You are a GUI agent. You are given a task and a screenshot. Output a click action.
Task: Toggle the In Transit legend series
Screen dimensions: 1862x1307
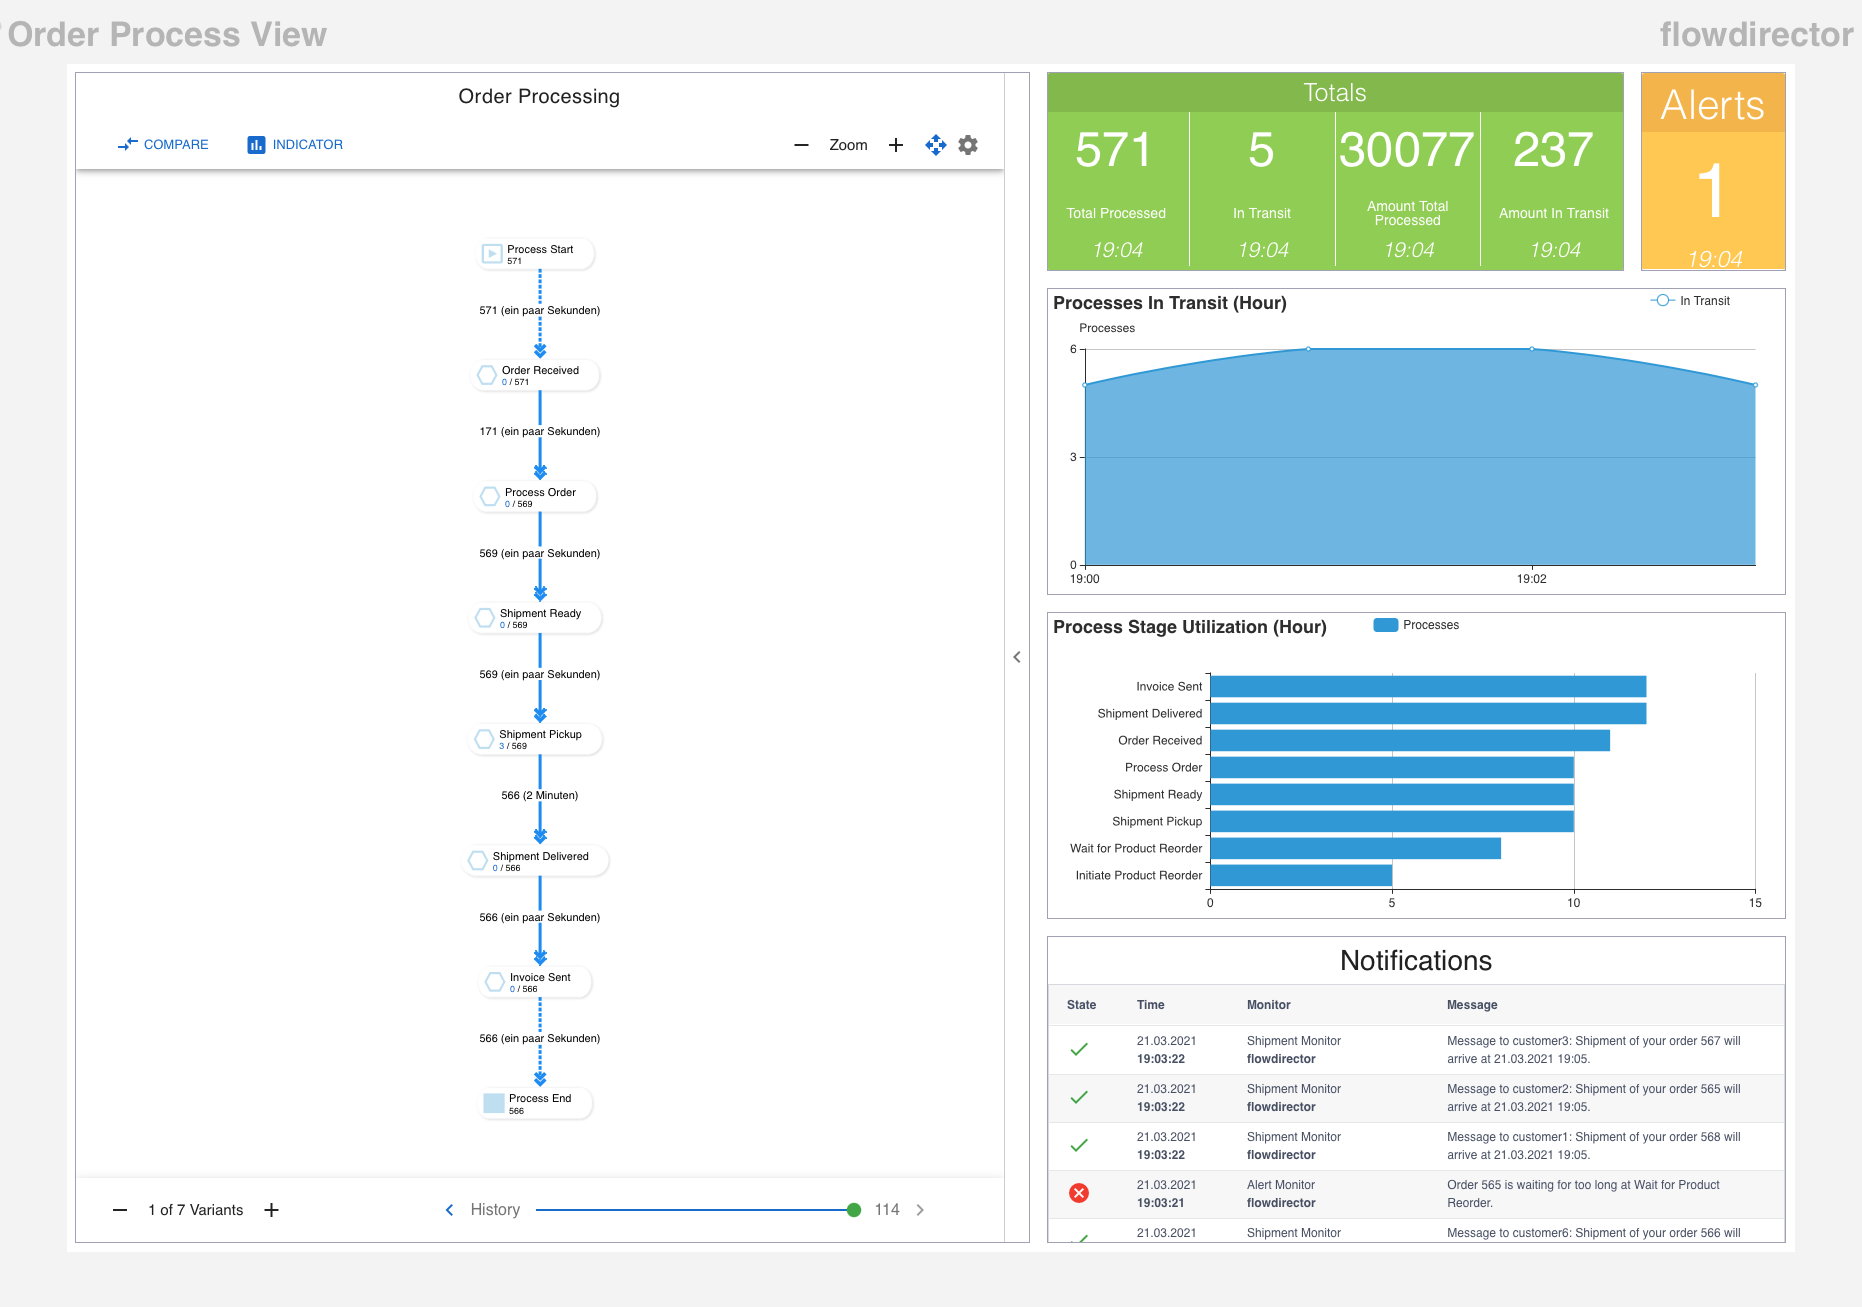click(x=1690, y=301)
